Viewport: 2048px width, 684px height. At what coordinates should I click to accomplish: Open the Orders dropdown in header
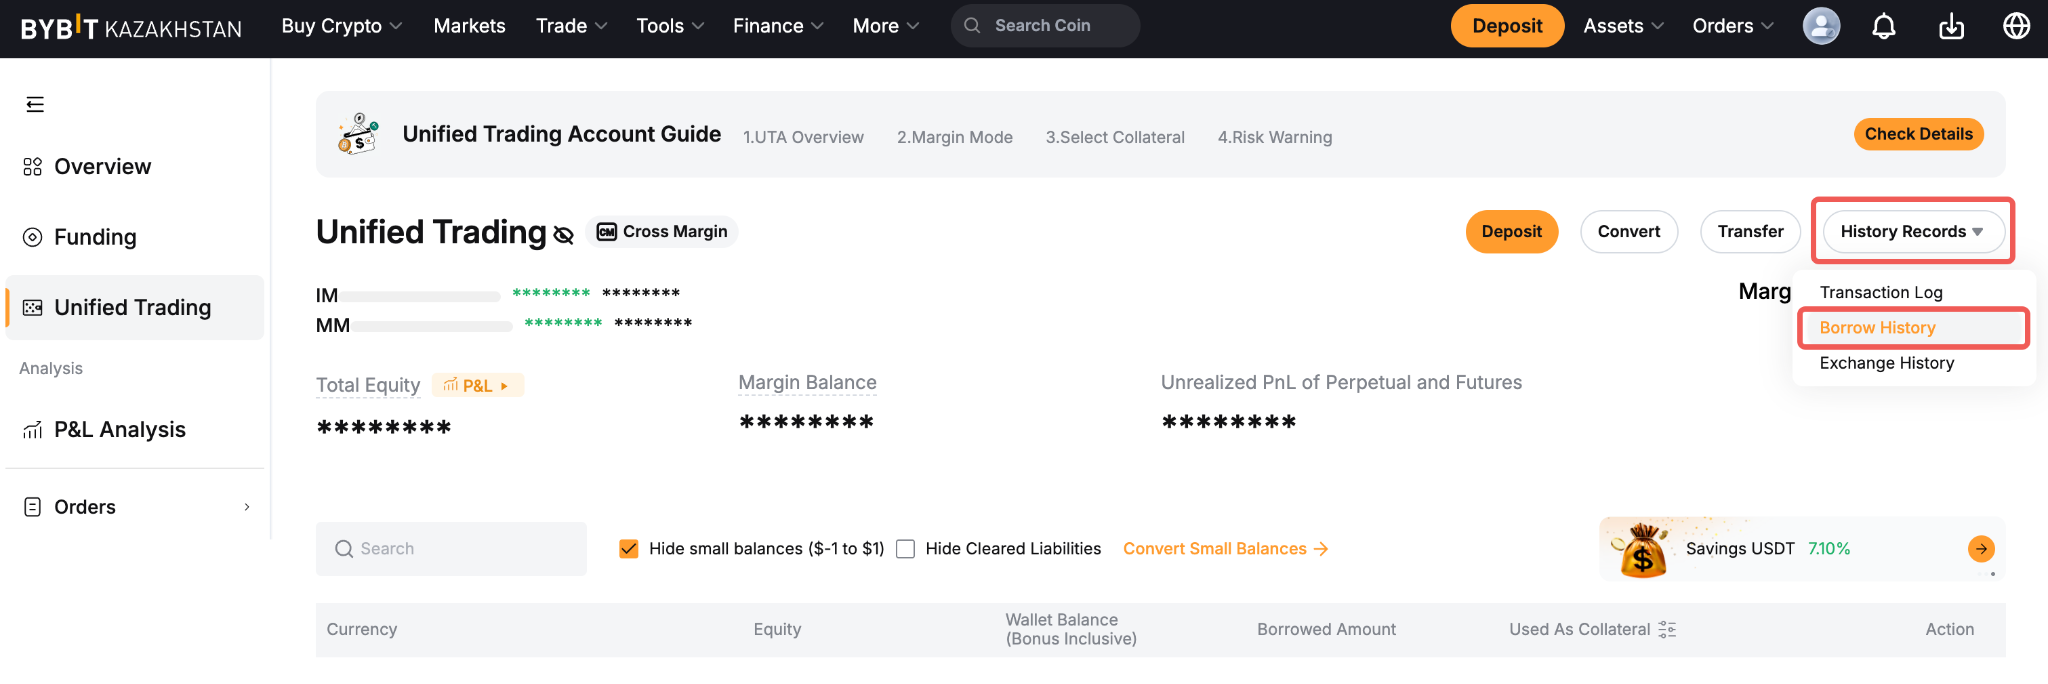pyautogui.click(x=1733, y=26)
